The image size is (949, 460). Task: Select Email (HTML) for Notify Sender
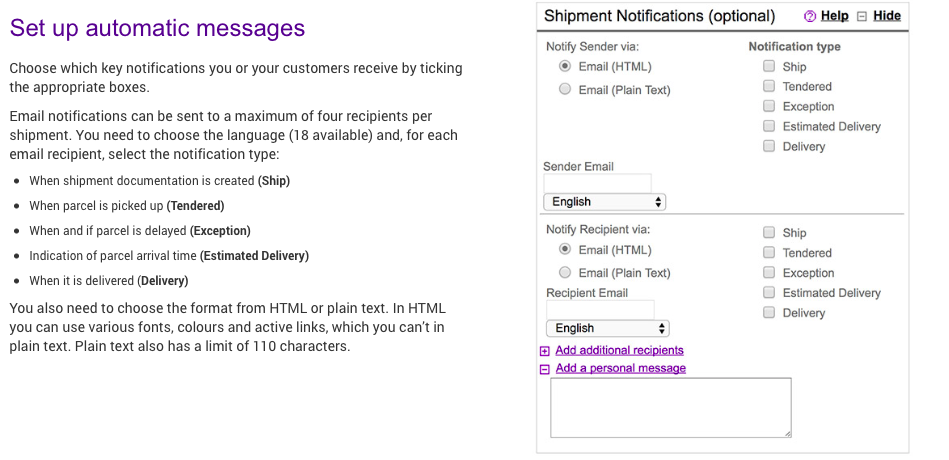point(565,67)
